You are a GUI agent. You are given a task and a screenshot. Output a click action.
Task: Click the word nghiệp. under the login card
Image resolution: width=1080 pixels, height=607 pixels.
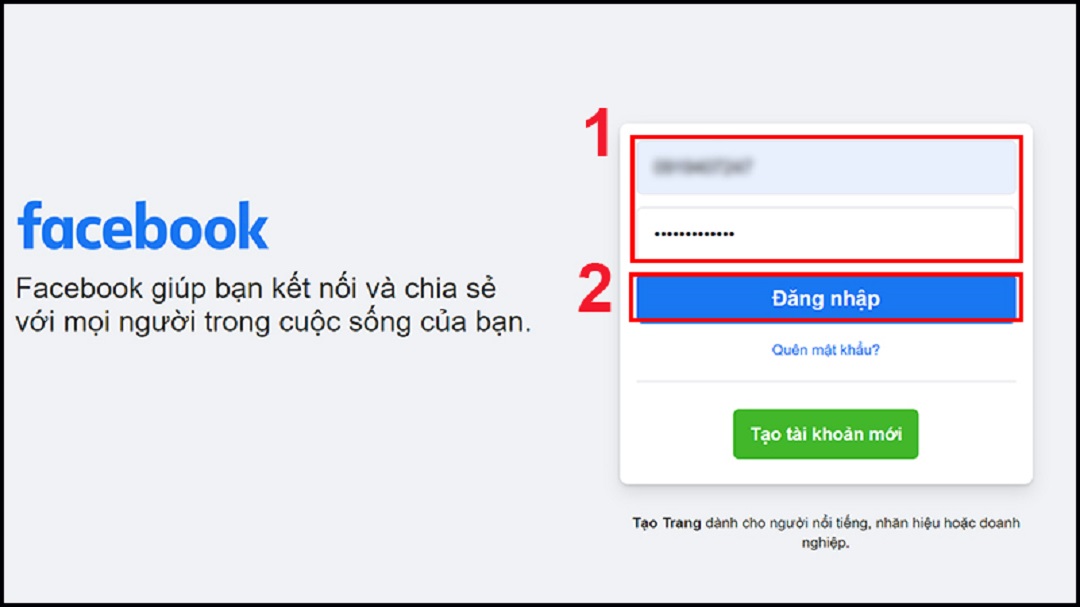coord(825,543)
